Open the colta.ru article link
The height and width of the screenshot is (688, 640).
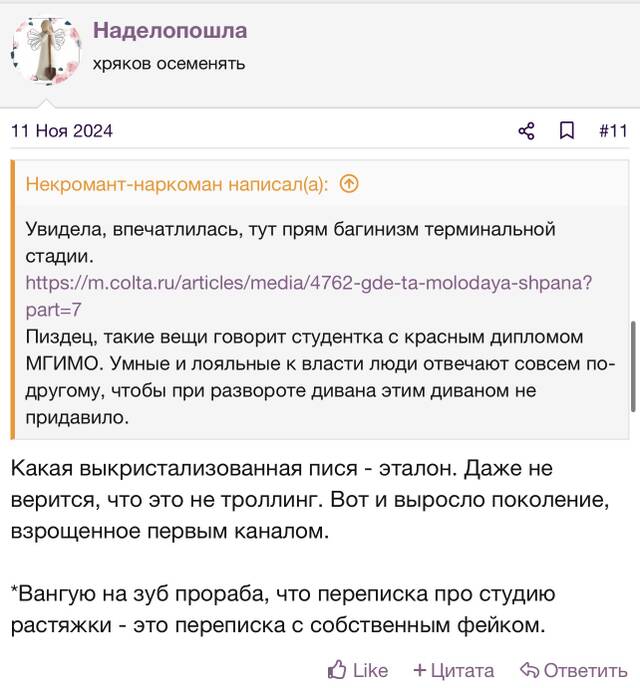[308, 296]
